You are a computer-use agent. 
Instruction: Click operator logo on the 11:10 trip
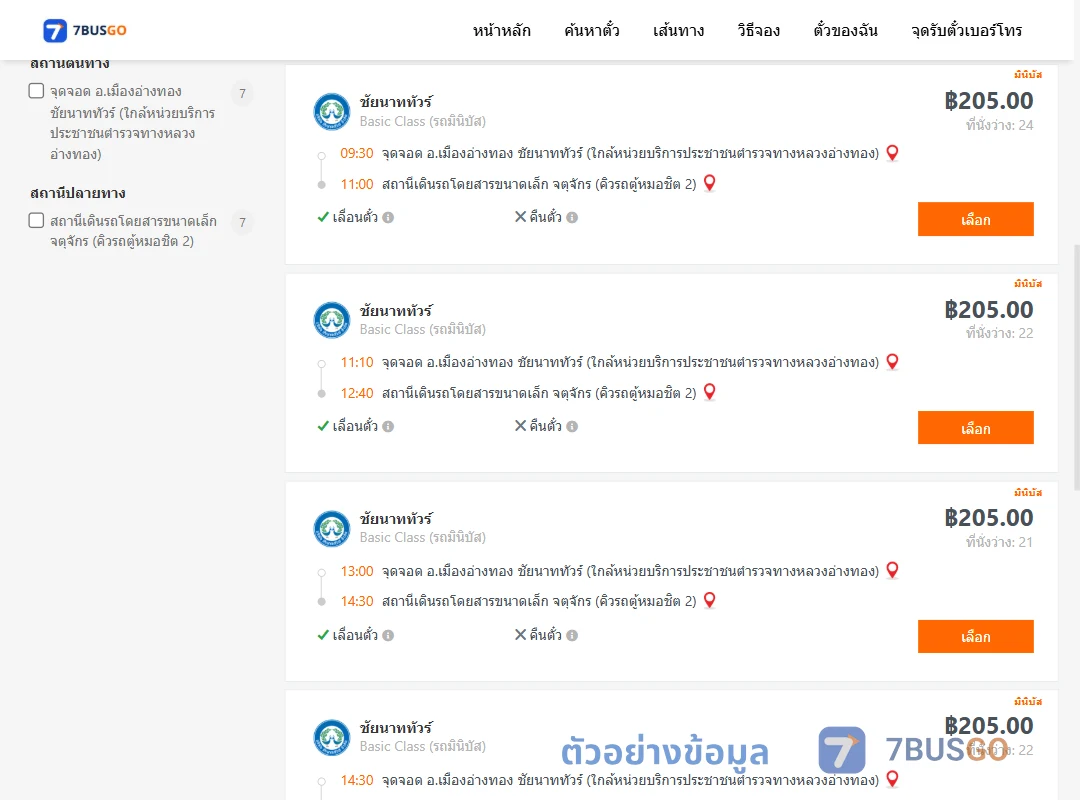[x=332, y=320]
